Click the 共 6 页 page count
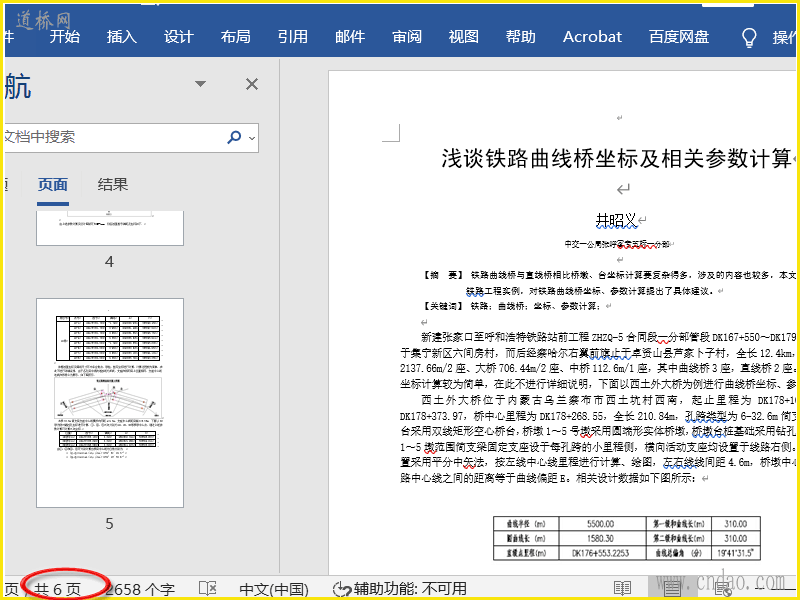Screen dimensions: 800x600 [58, 588]
